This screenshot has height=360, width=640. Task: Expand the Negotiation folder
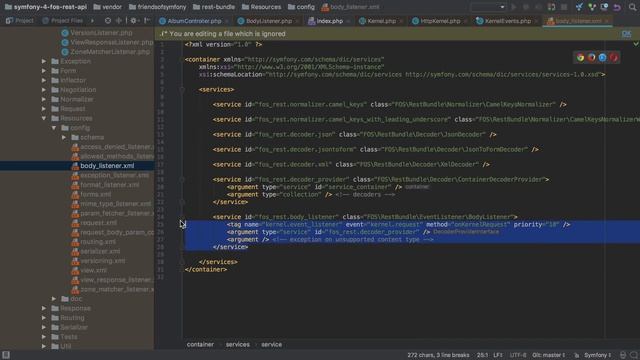click(x=44, y=90)
